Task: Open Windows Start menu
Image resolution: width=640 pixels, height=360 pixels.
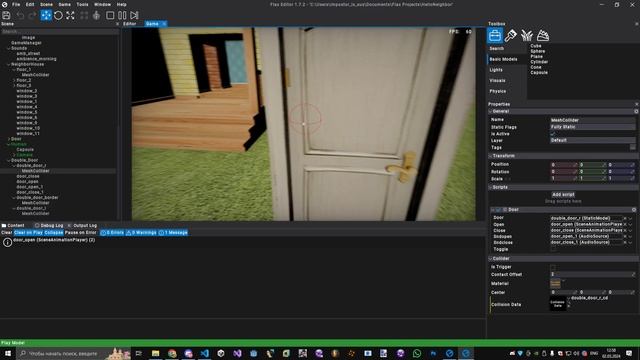Action: click(x=8, y=353)
